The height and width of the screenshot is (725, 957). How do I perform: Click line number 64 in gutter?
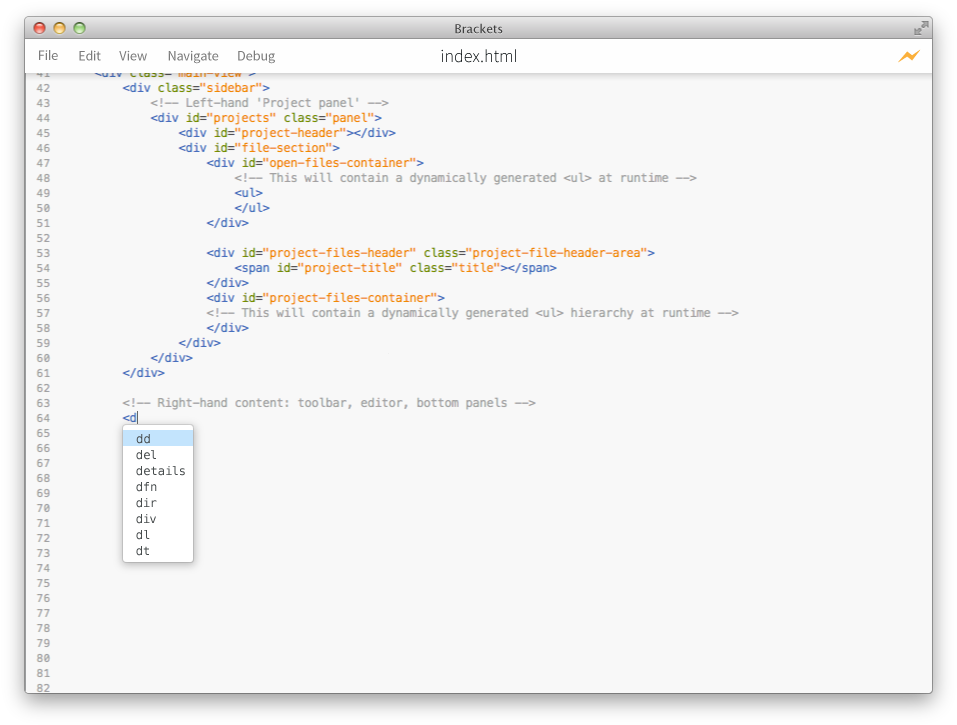43,418
